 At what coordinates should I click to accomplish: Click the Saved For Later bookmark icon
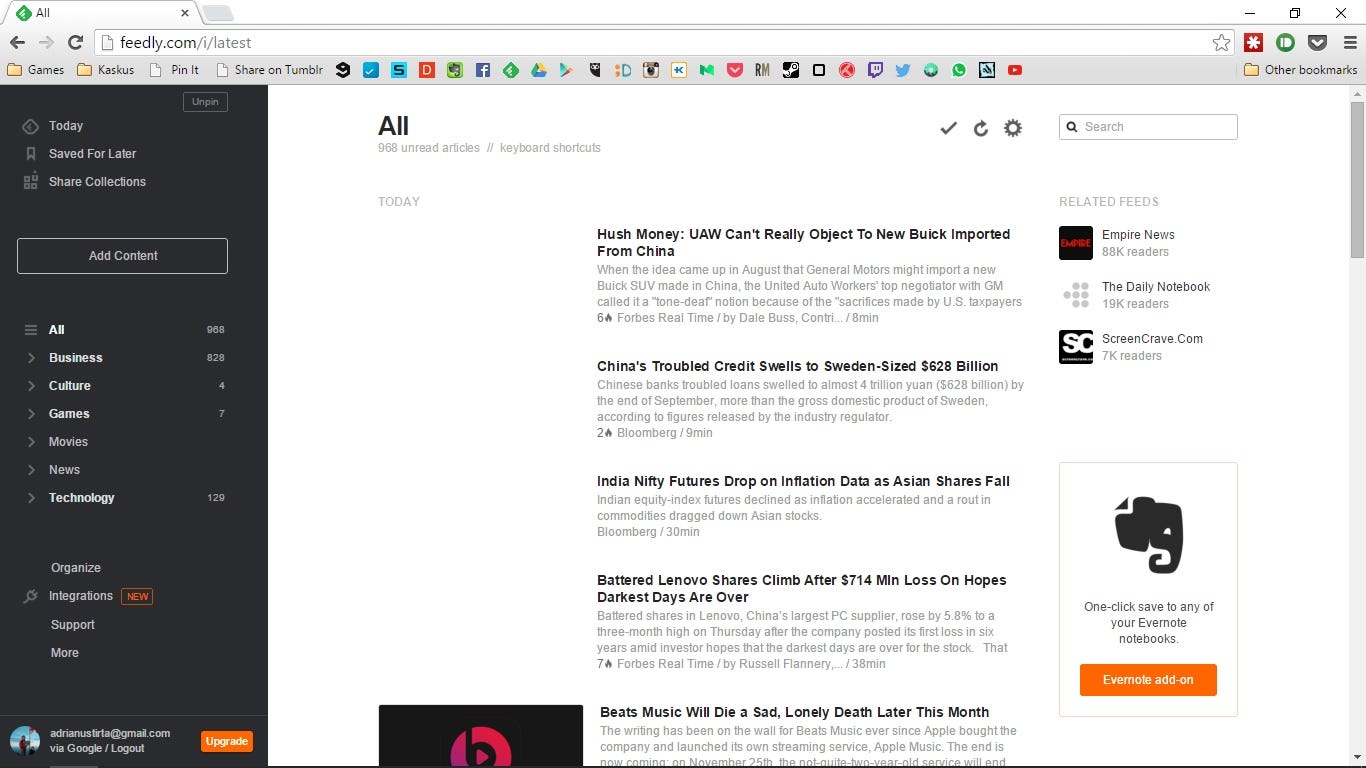point(30,154)
